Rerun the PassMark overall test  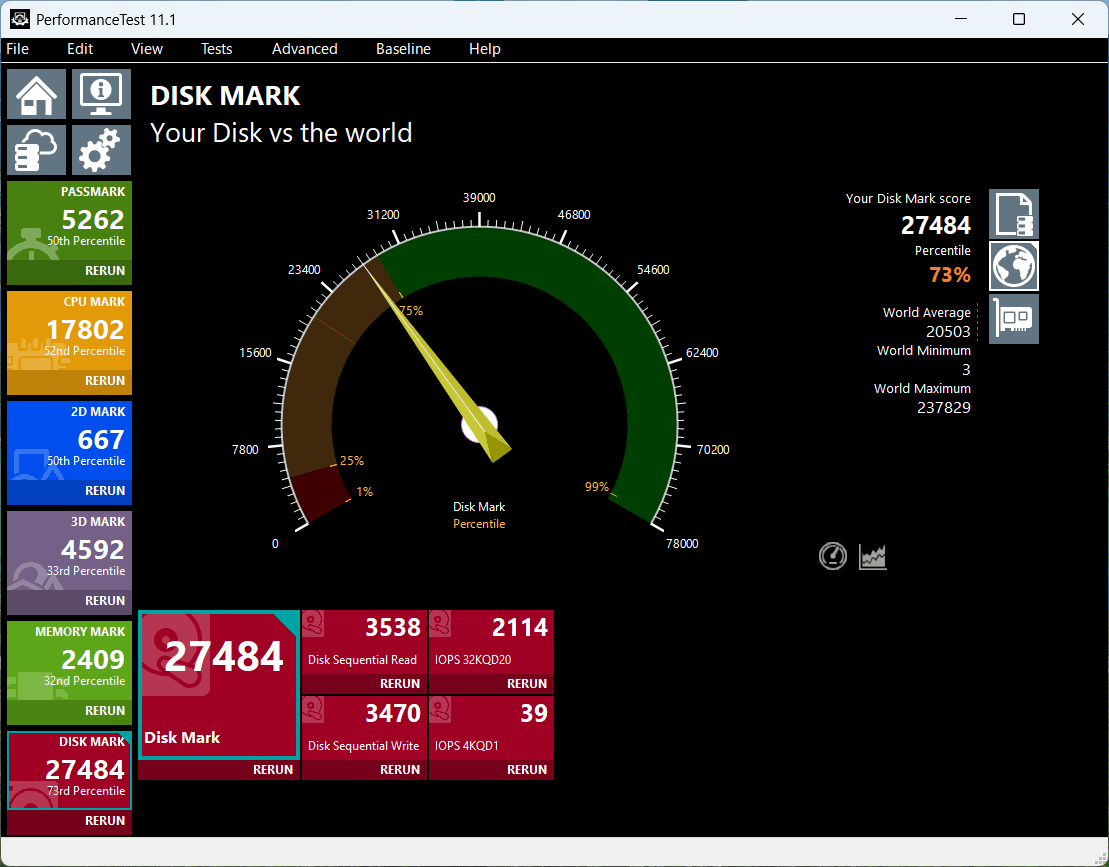[x=105, y=271]
